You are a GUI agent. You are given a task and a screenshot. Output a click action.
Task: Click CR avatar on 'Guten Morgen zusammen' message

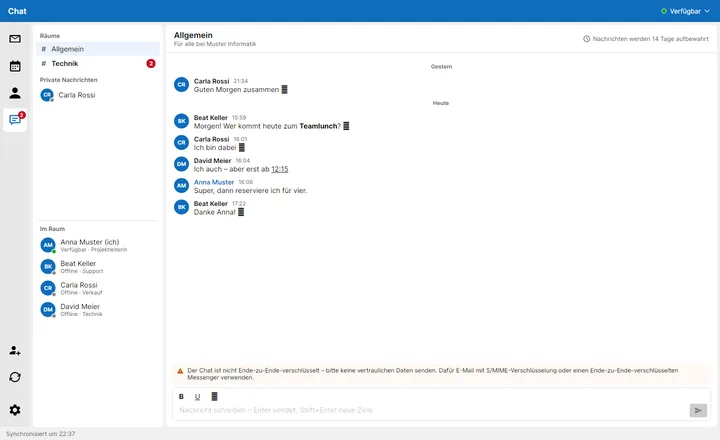[x=181, y=85]
